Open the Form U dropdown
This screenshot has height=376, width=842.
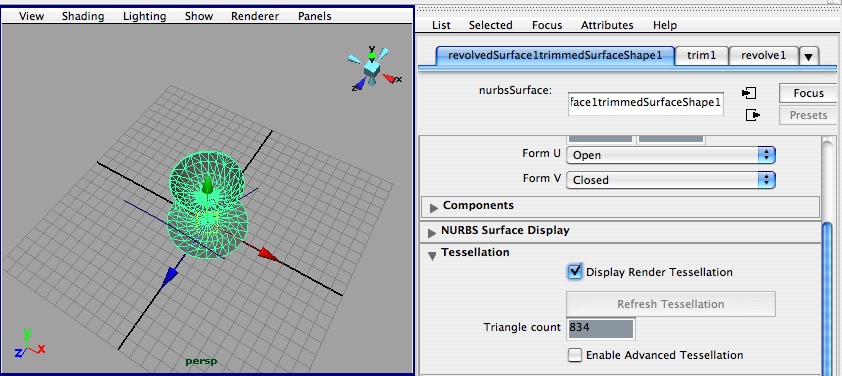point(671,155)
